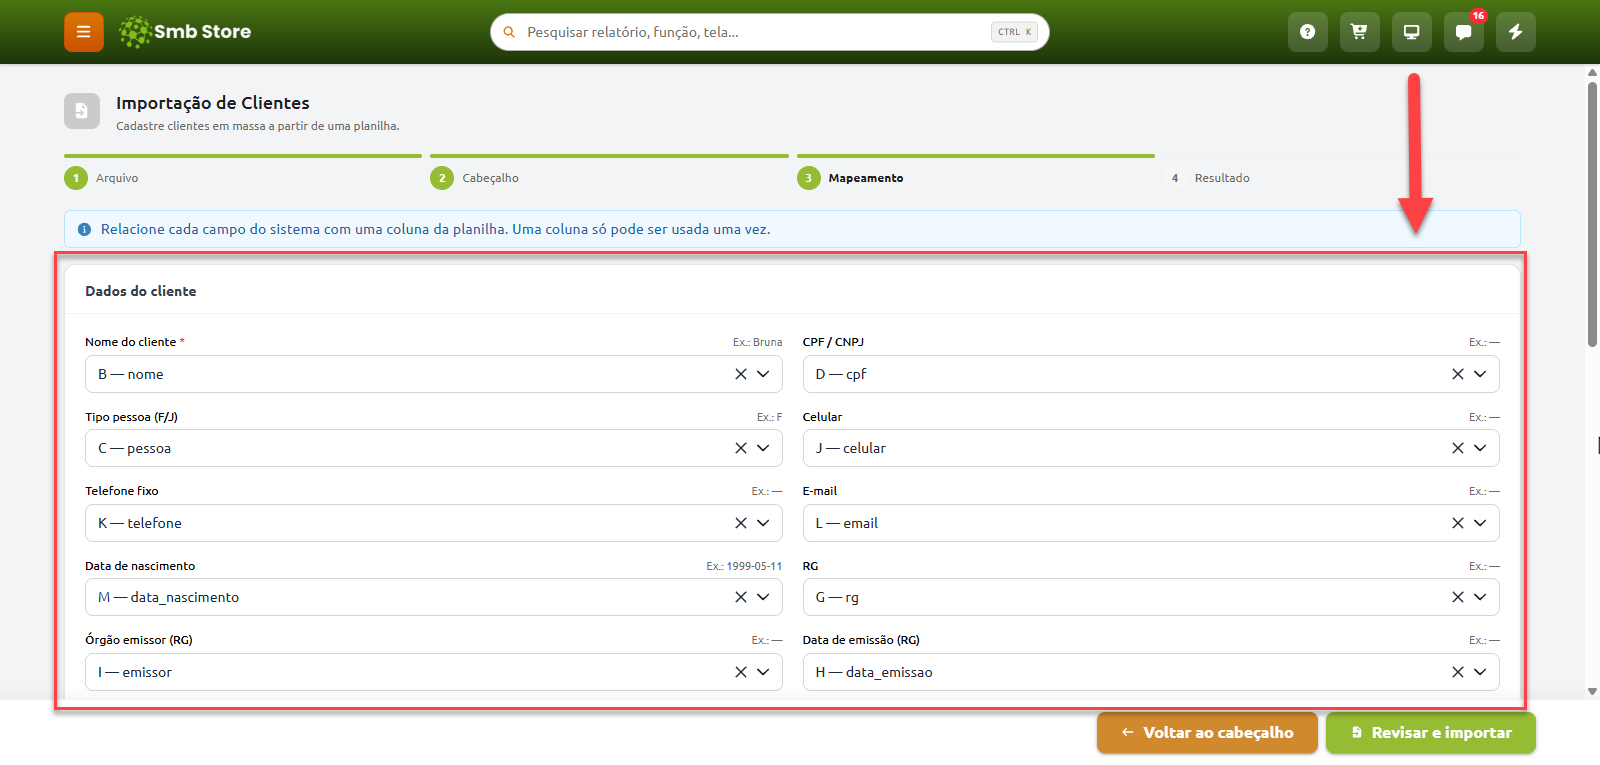
Task: Expand the Celular column dropdown
Action: (1480, 448)
